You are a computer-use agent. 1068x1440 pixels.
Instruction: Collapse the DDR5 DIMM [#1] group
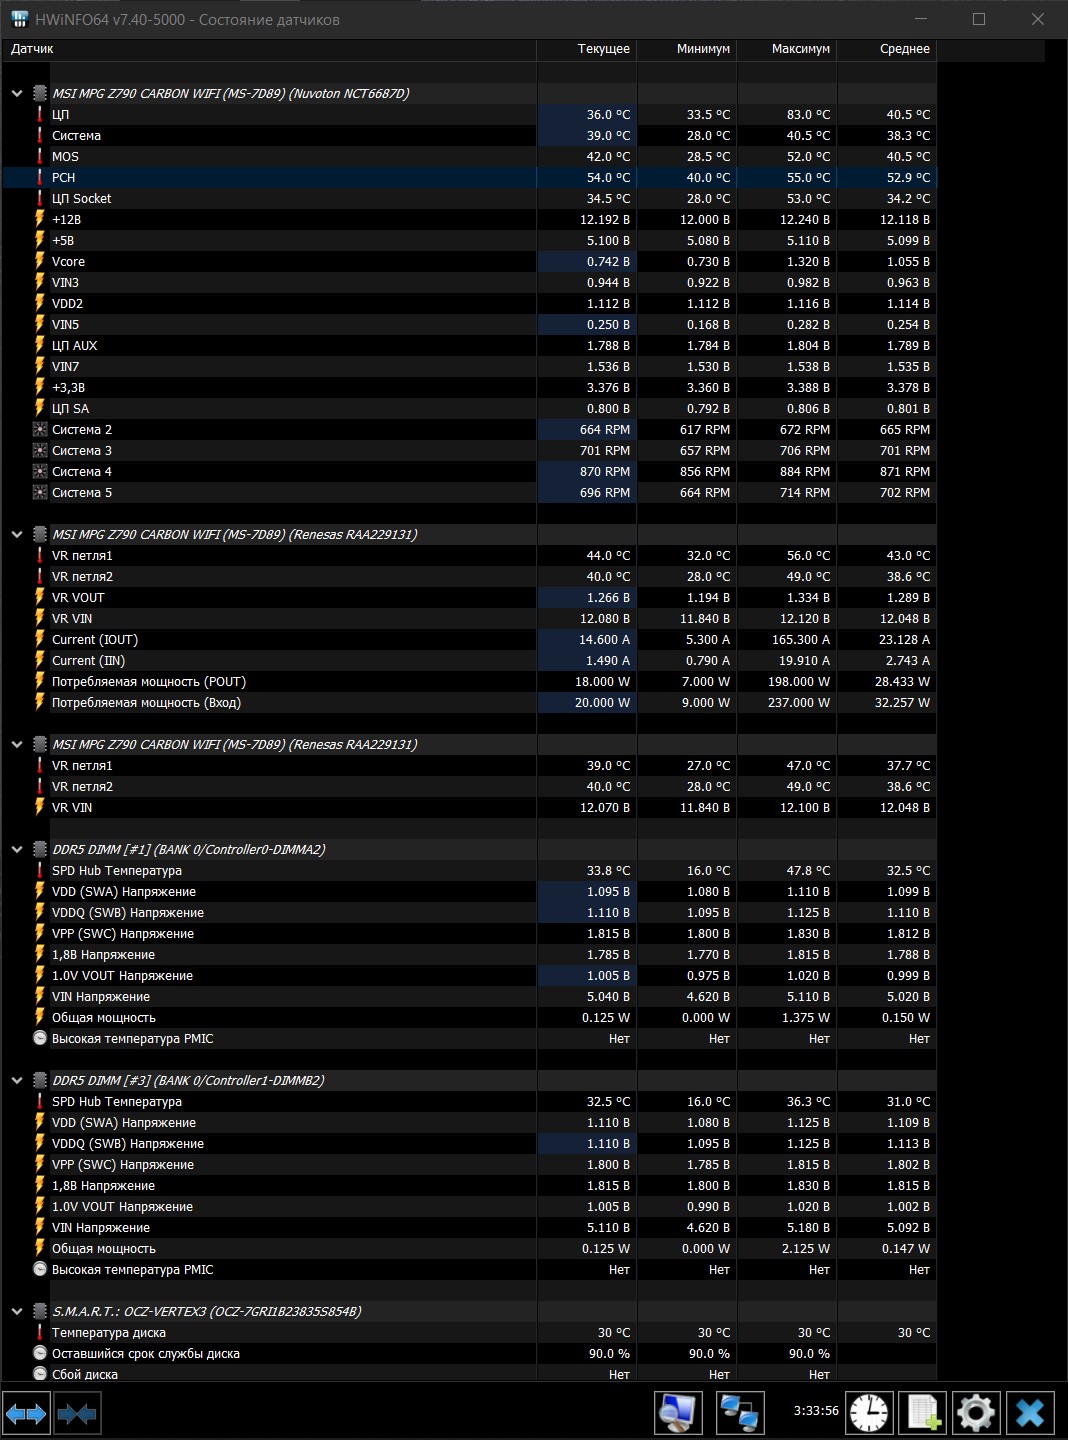(17, 849)
